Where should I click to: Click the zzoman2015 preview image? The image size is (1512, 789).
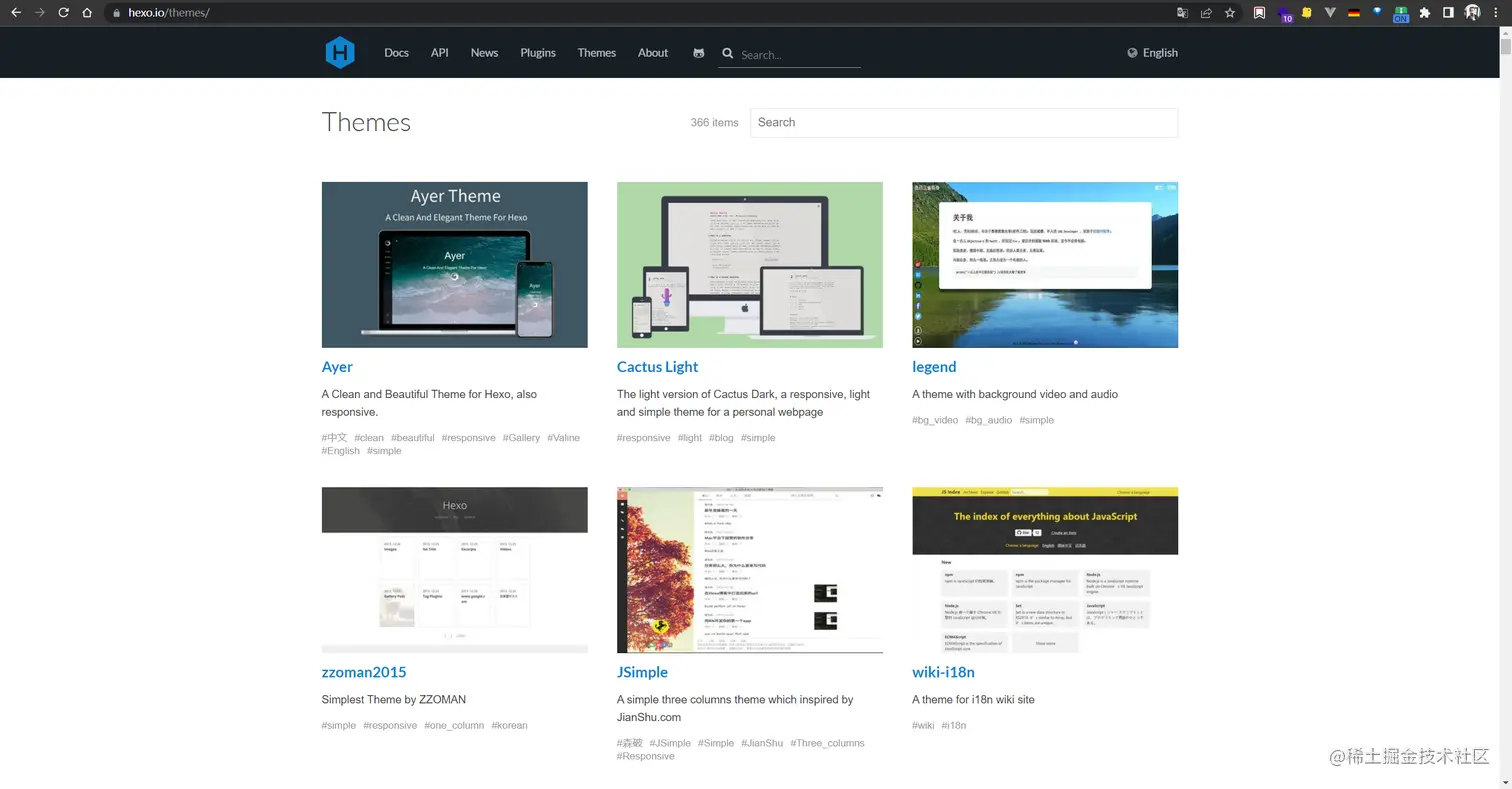[455, 570]
